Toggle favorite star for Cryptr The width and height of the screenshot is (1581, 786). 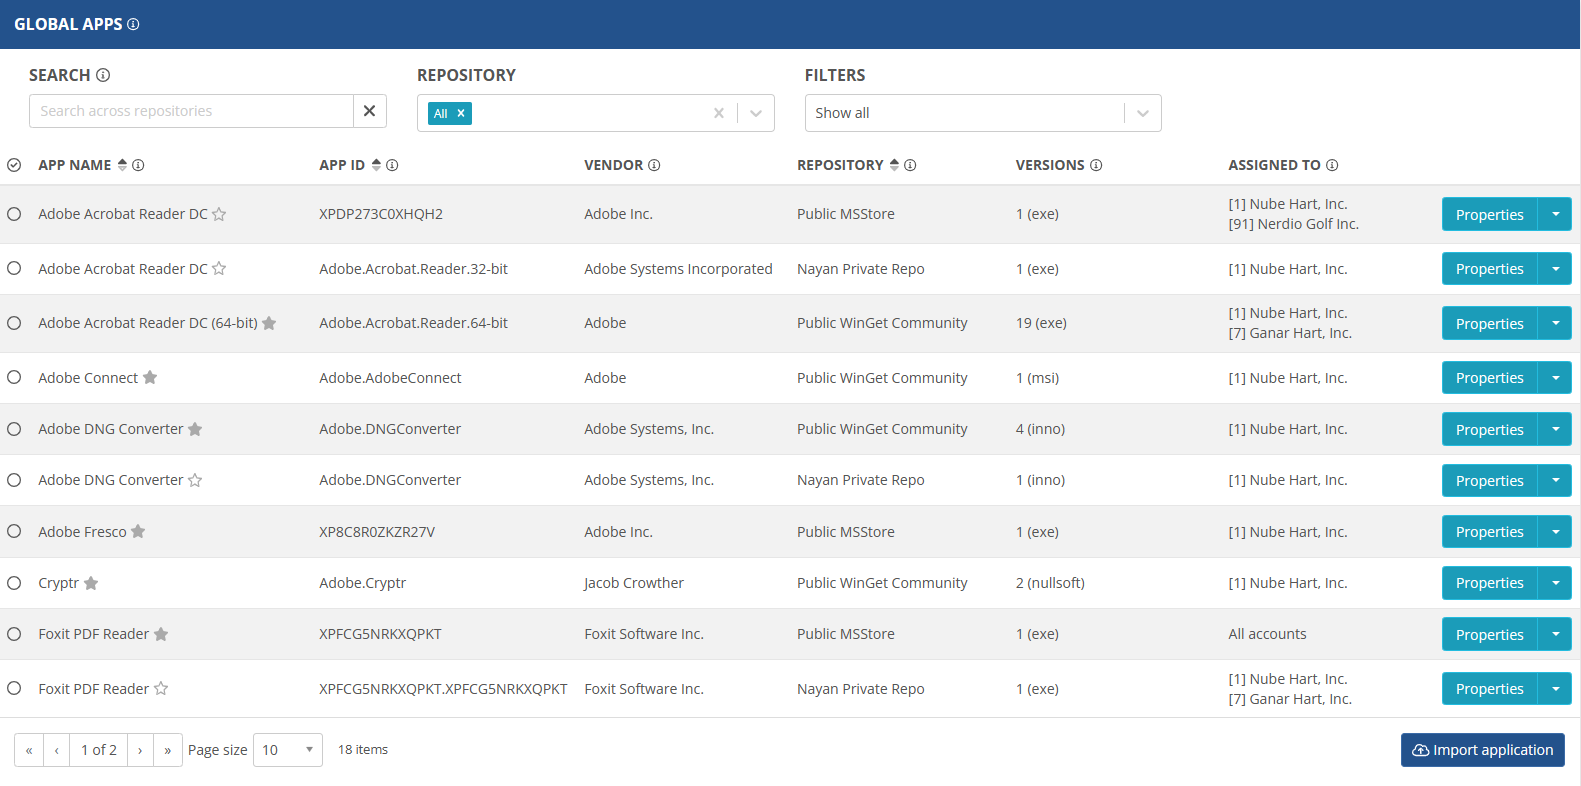pos(91,583)
